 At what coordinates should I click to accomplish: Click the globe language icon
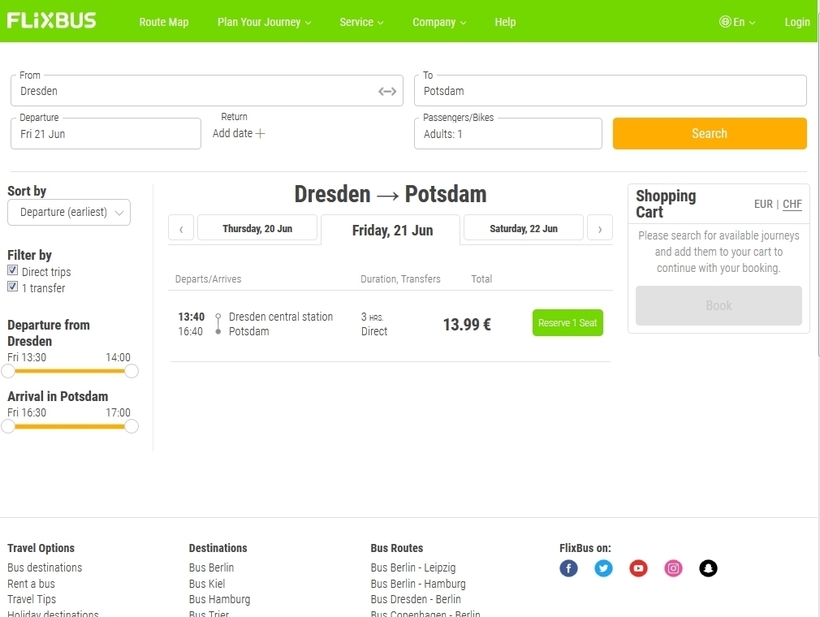(725, 22)
